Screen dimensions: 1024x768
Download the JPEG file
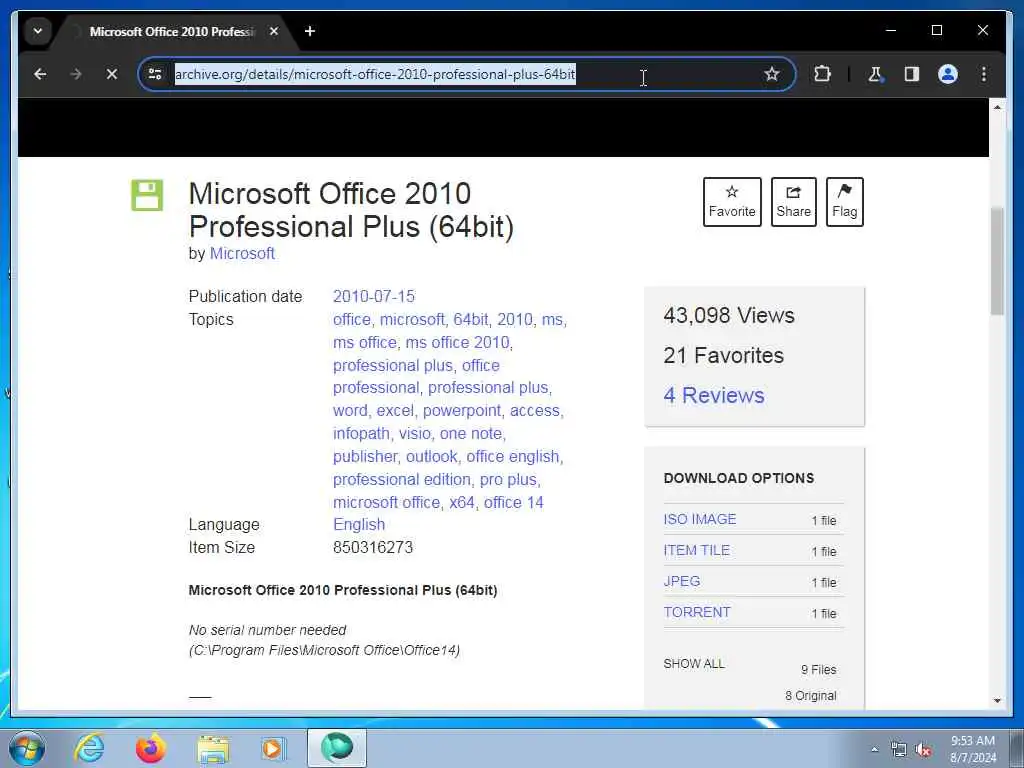click(682, 581)
